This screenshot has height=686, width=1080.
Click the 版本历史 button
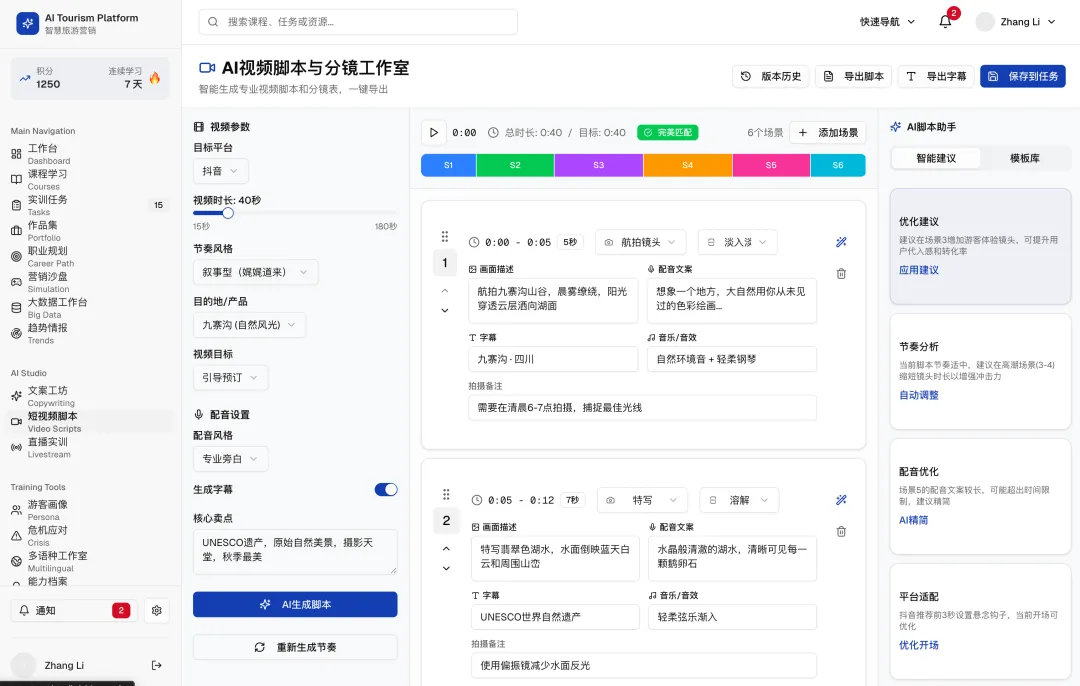pos(771,76)
